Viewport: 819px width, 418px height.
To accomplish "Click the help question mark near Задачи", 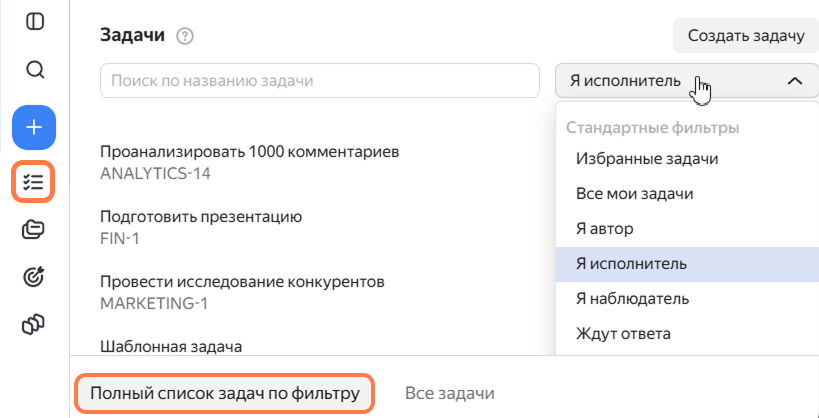I will coord(185,37).
